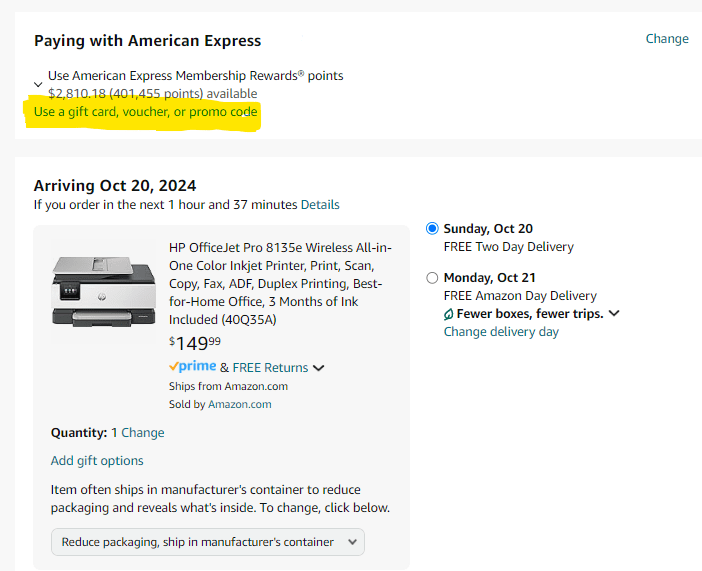Click the Prime logo badge
Screen dimensions: 702x571
pos(192,367)
